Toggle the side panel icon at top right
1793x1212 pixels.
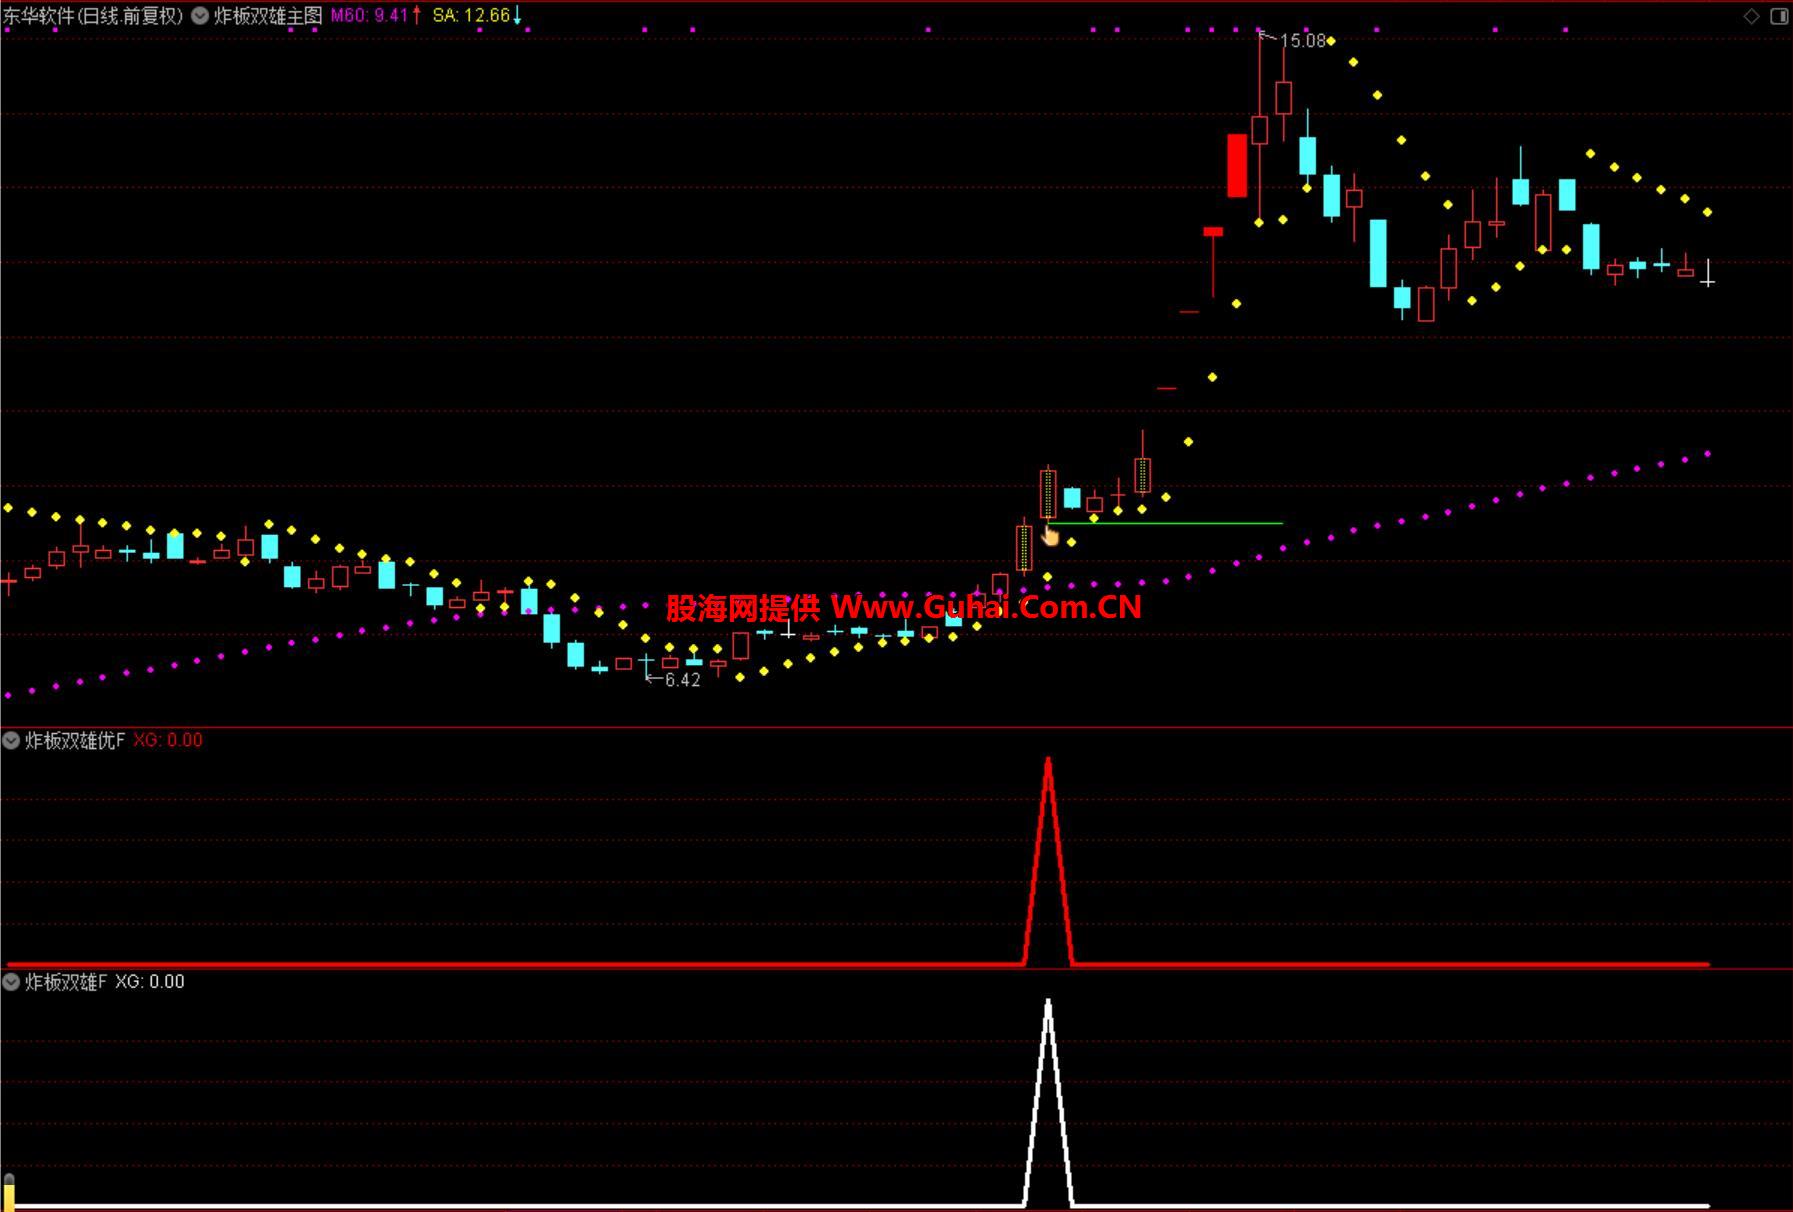[1779, 16]
